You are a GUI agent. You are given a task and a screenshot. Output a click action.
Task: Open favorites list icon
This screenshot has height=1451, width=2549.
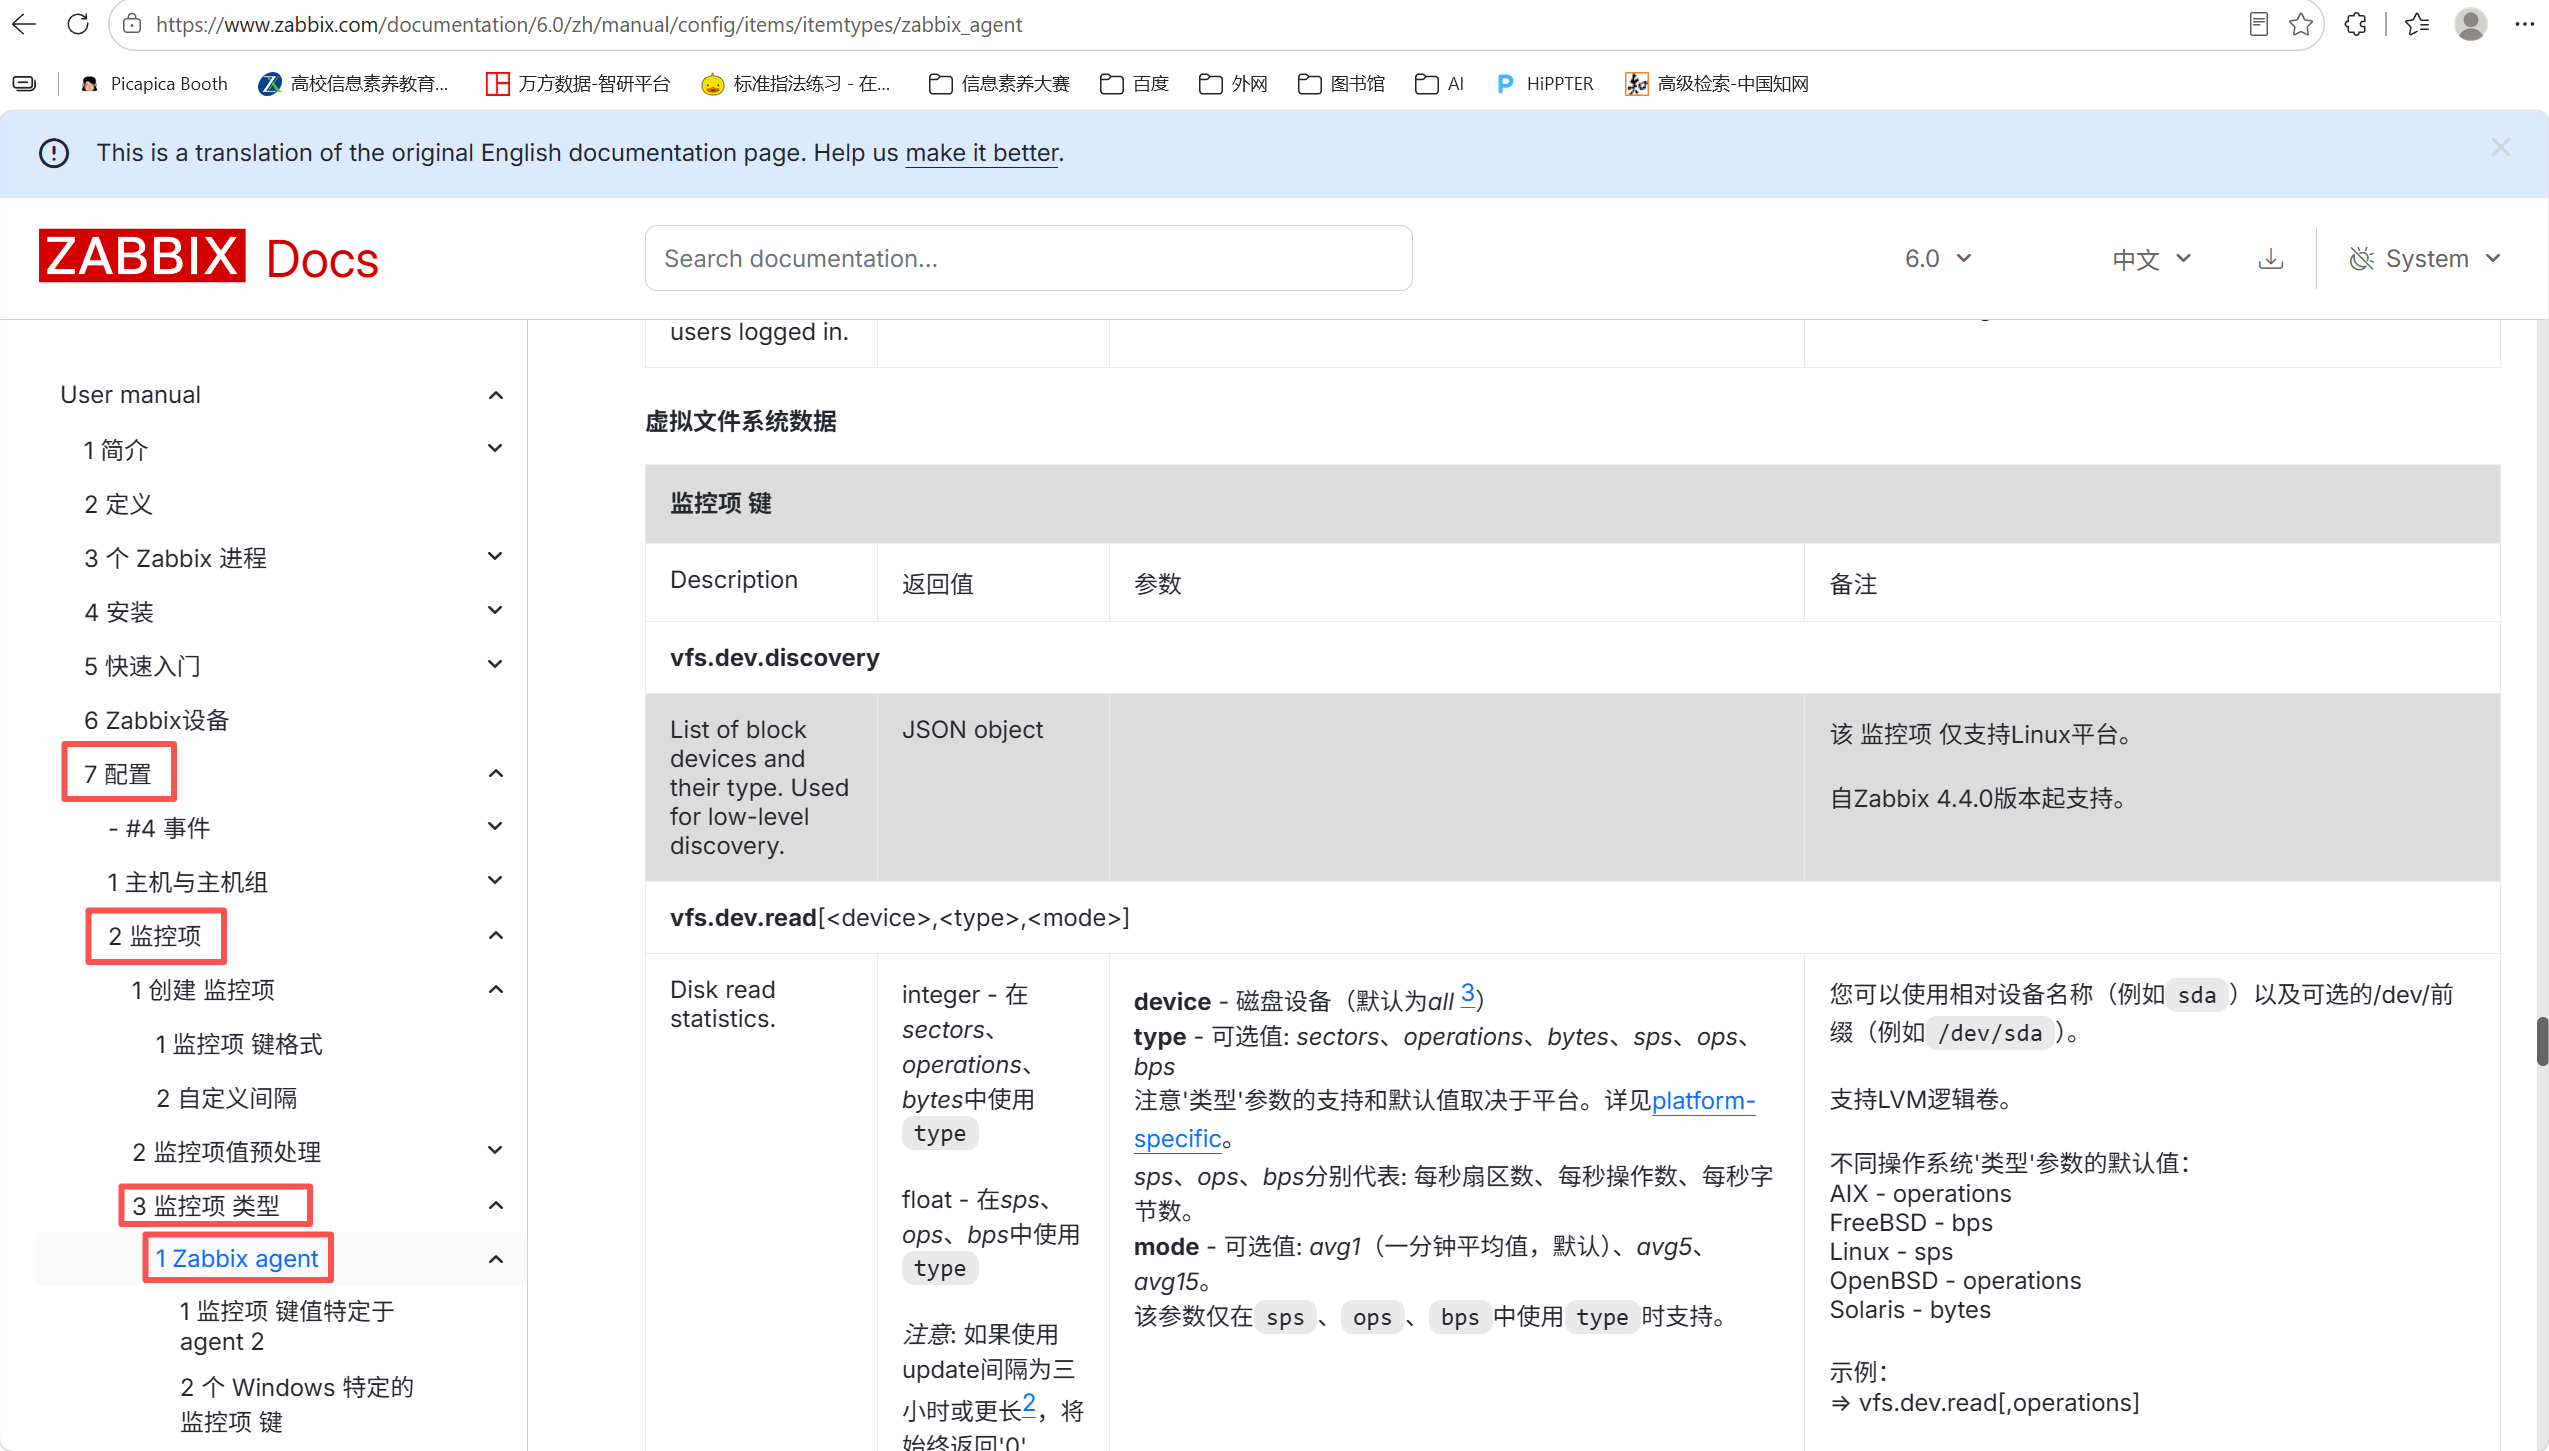[2417, 24]
